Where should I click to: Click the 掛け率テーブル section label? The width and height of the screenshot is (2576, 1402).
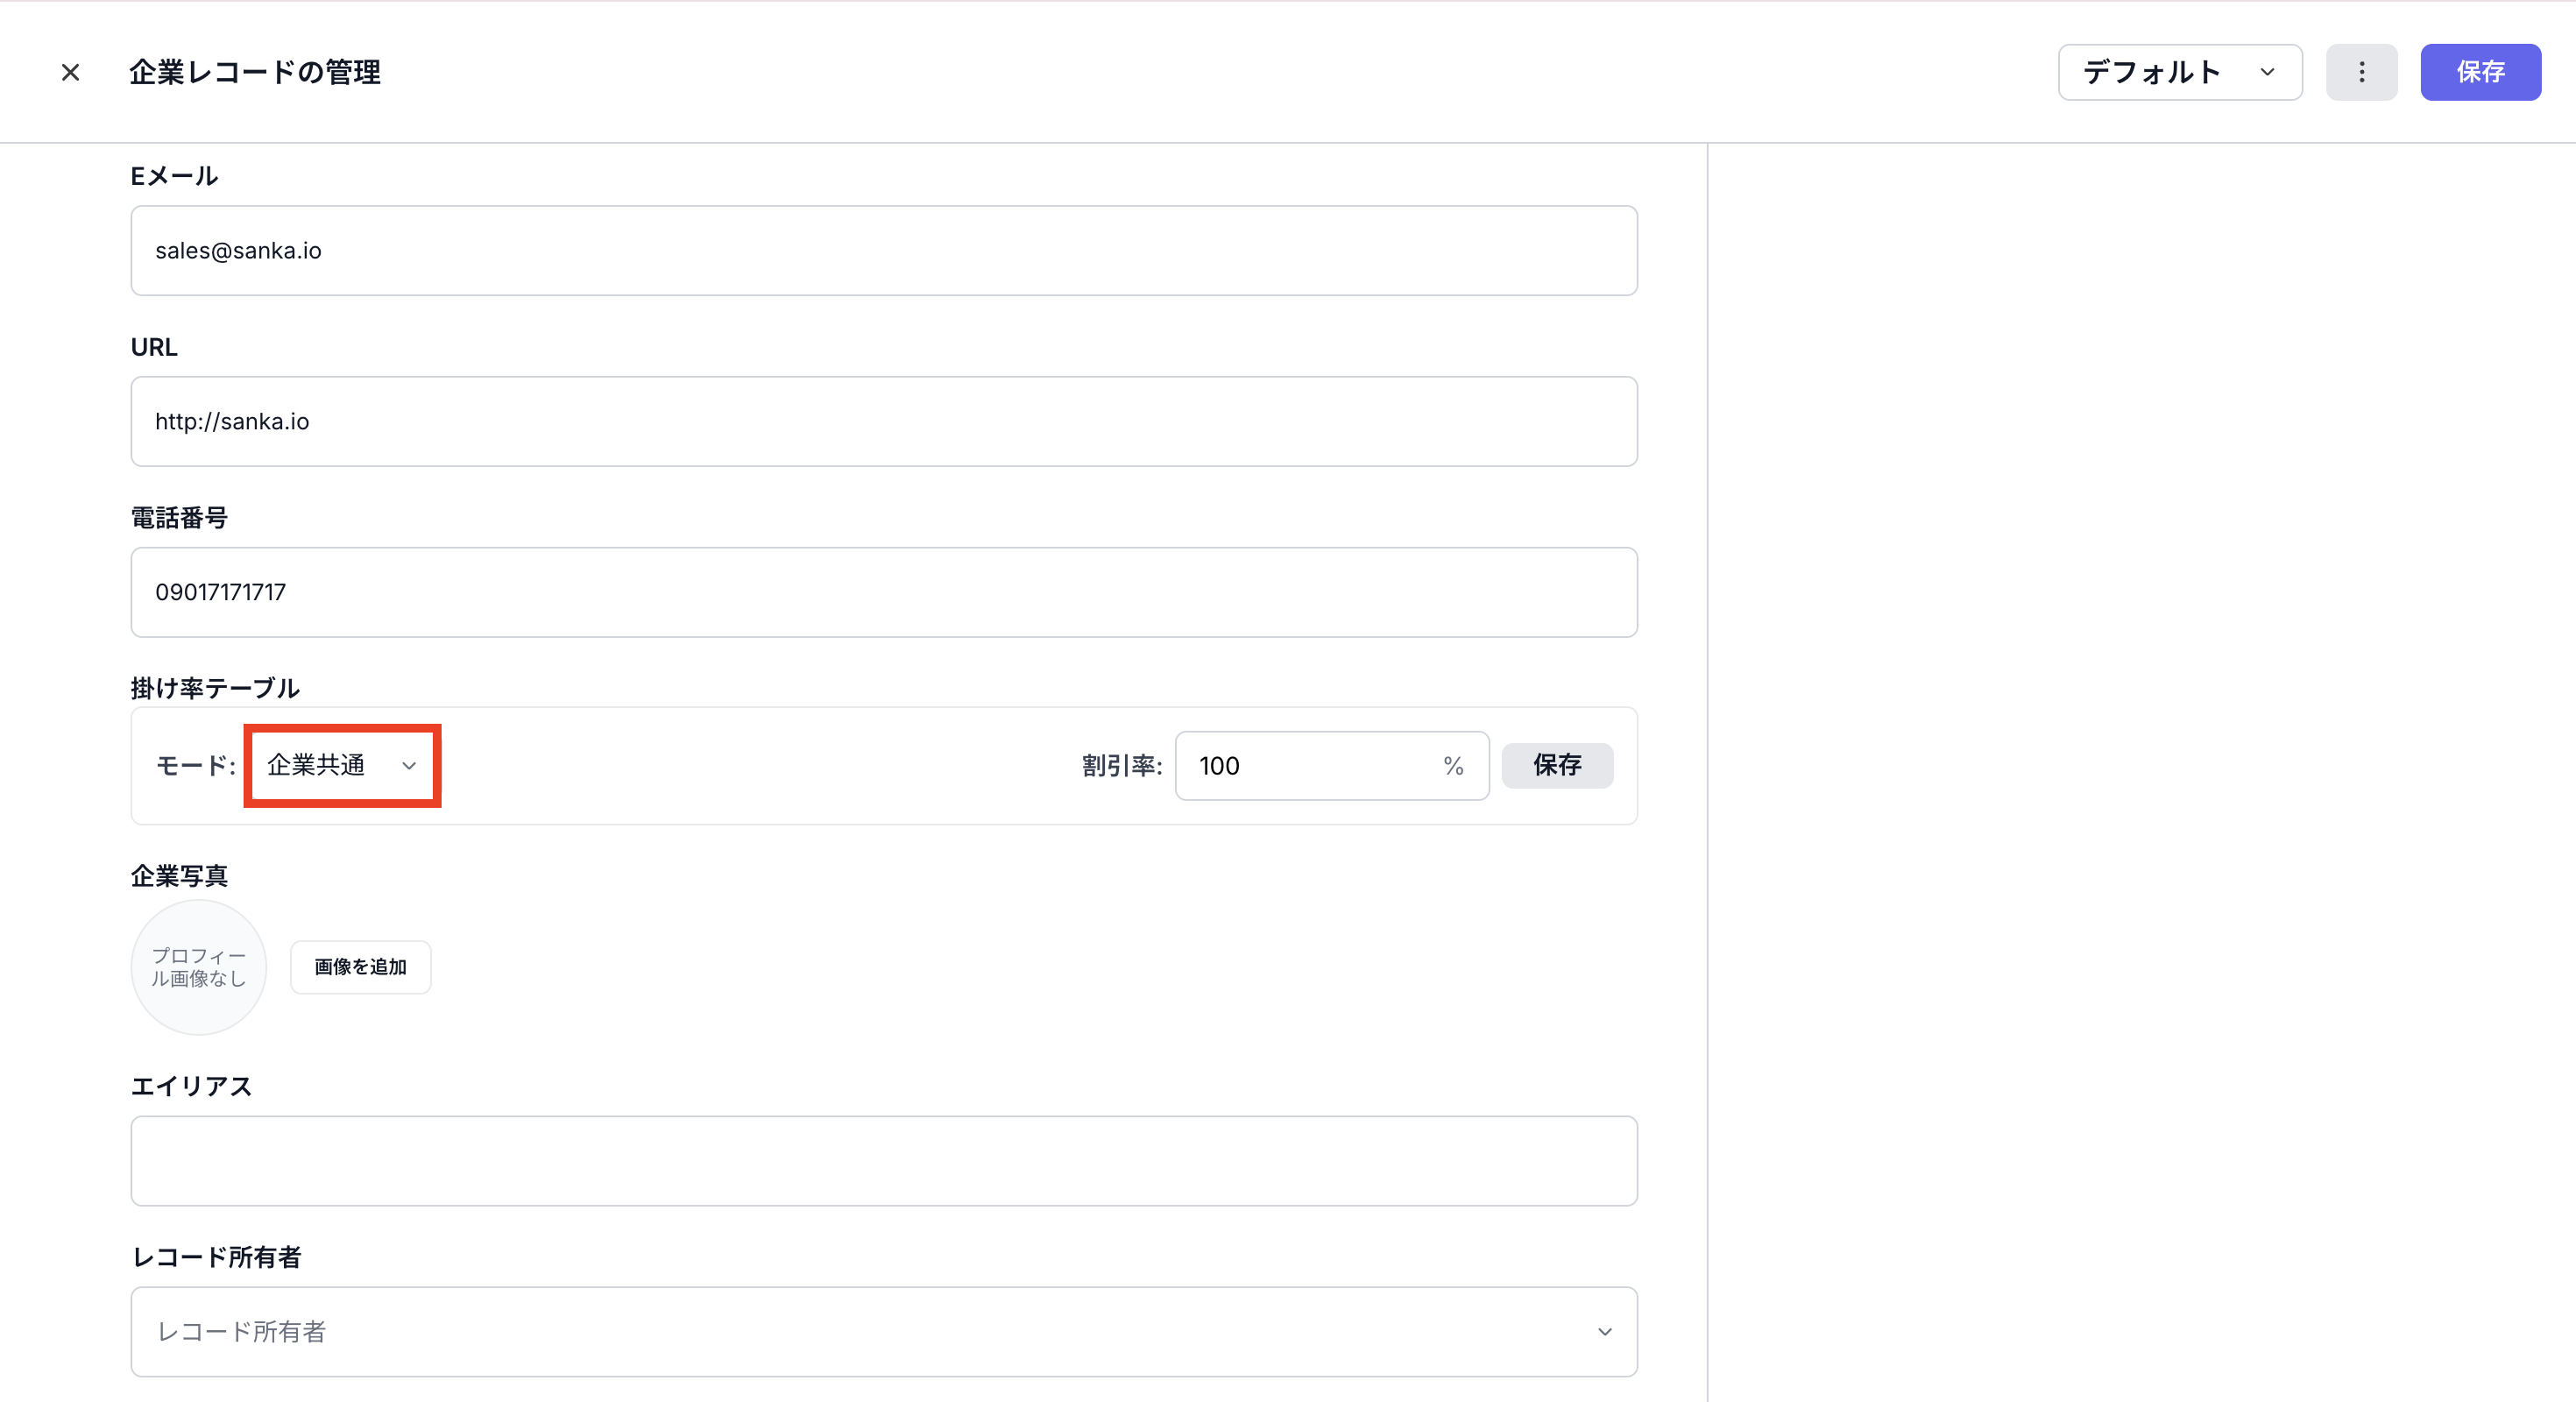point(215,688)
